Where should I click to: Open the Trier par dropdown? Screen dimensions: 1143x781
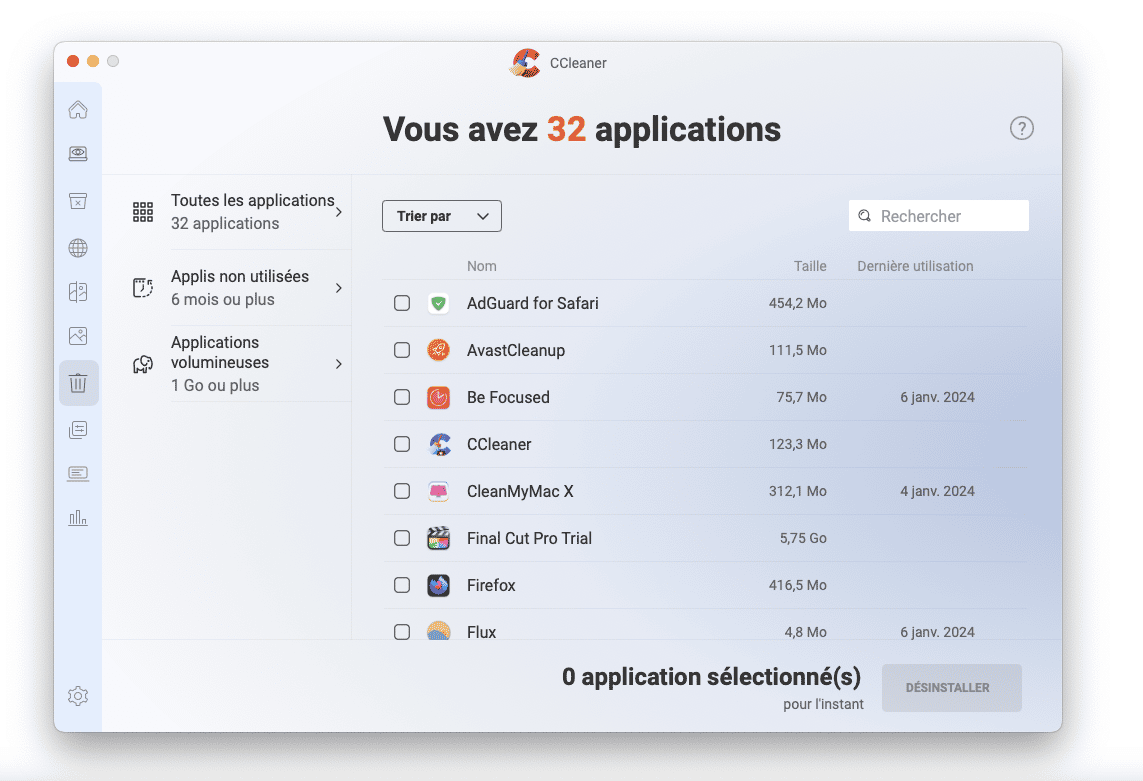pyautogui.click(x=442, y=216)
